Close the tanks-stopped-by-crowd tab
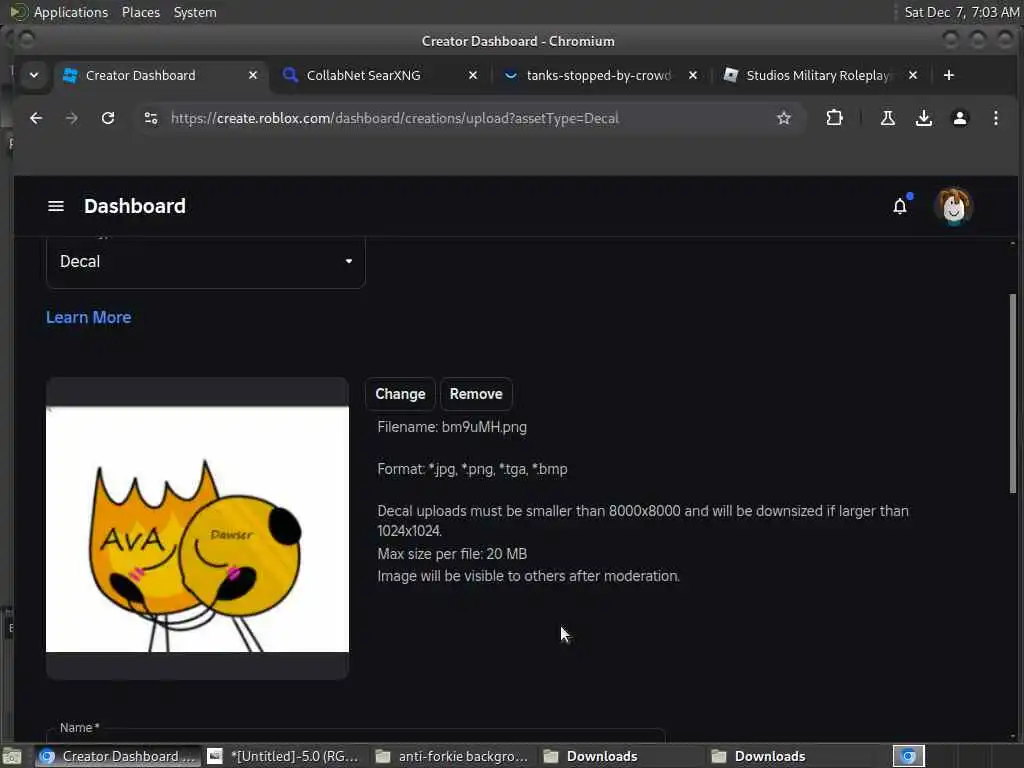 693,75
